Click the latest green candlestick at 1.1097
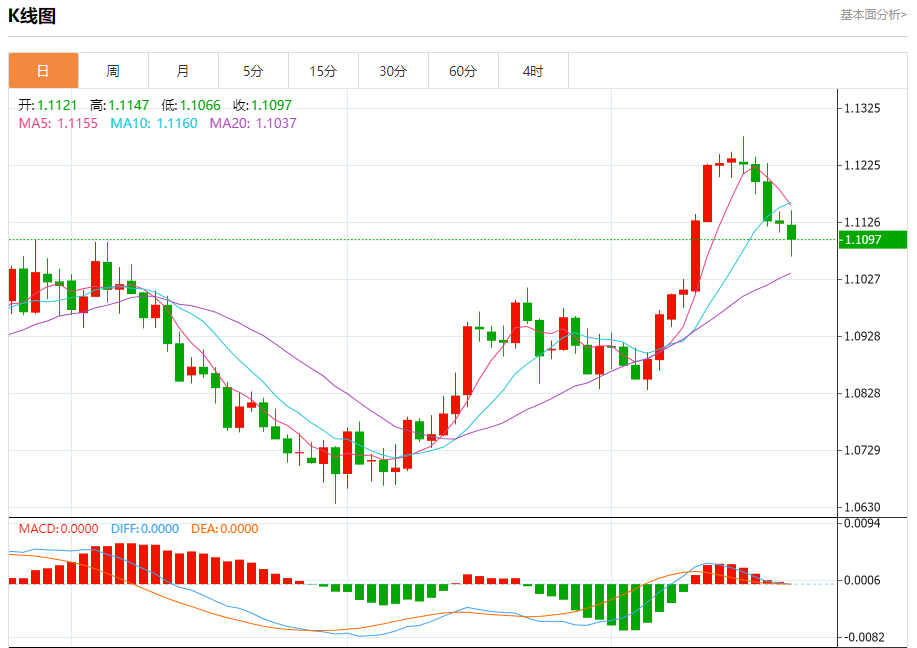The image size is (917, 648). pos(791,232)
